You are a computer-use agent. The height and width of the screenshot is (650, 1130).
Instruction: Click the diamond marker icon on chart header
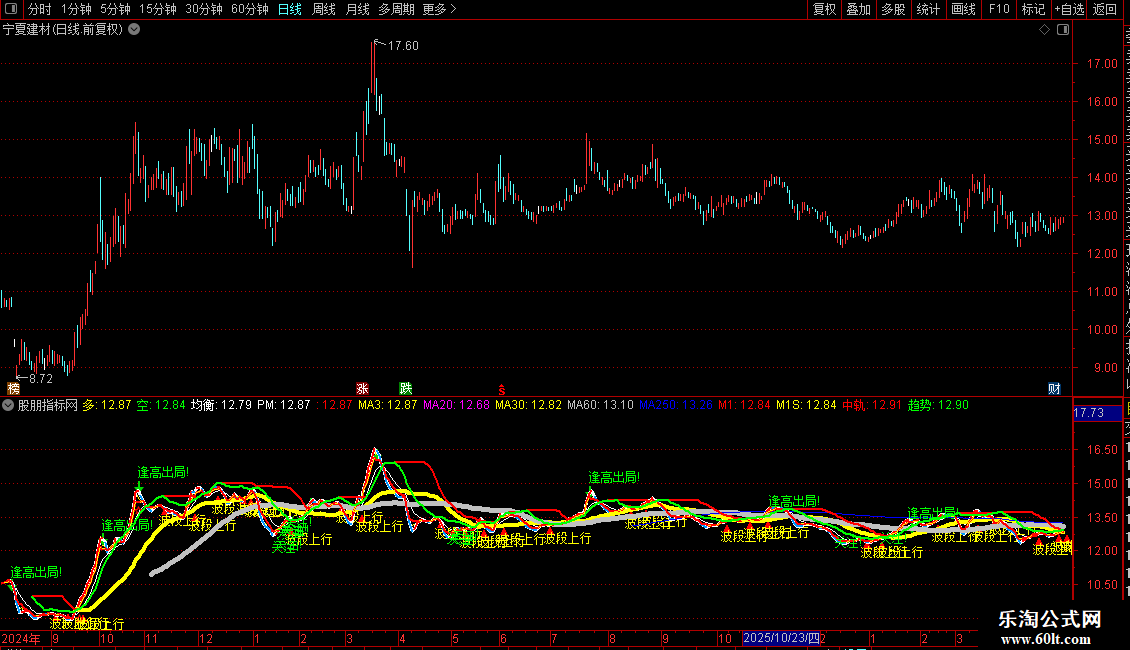(1044, 30)
